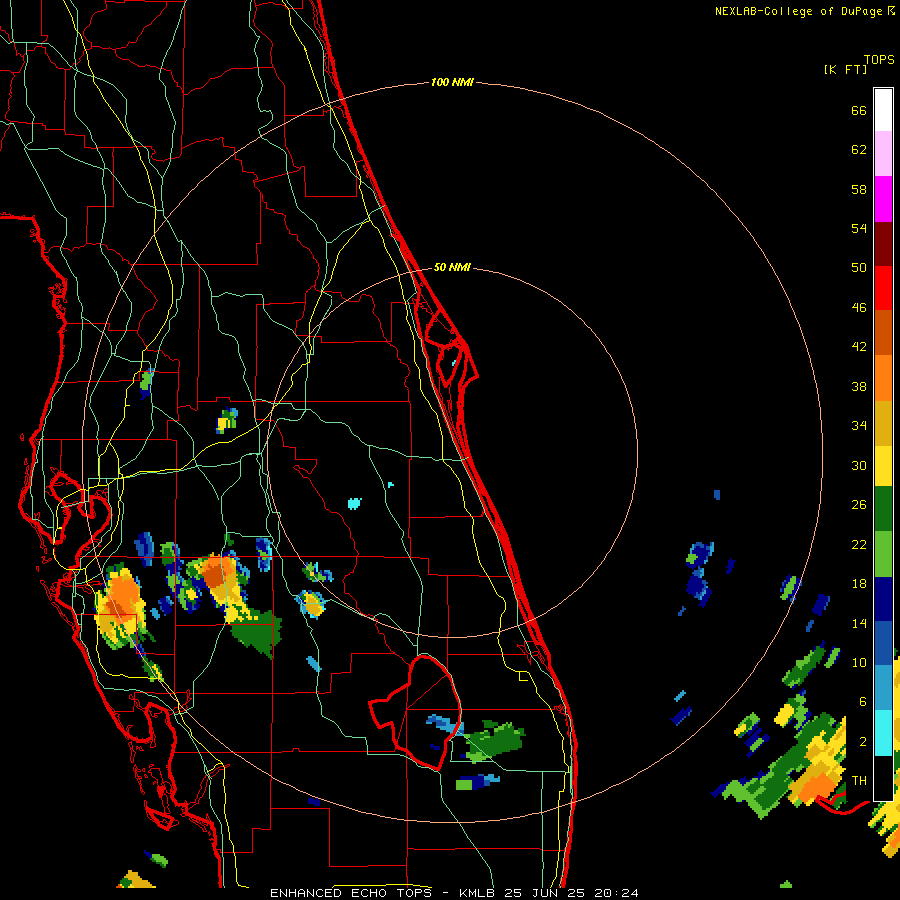Click the 26 value on the legend
Screen dimensions: 900x900
point(859,505)
